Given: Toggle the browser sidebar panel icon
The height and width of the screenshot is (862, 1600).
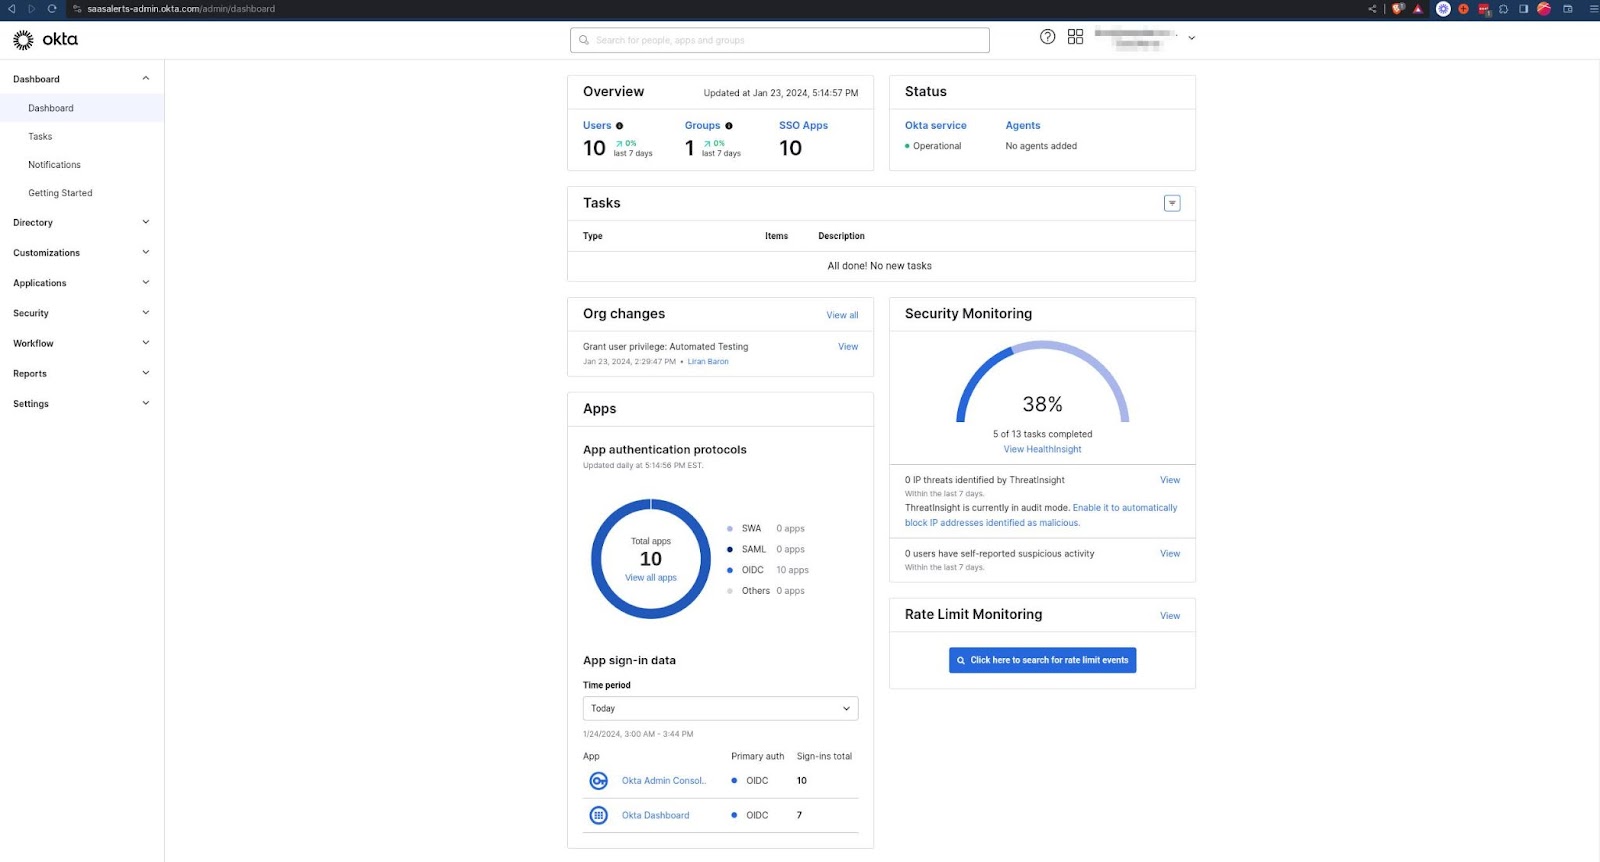Looking at the screenshot, I should point(1523,9).
